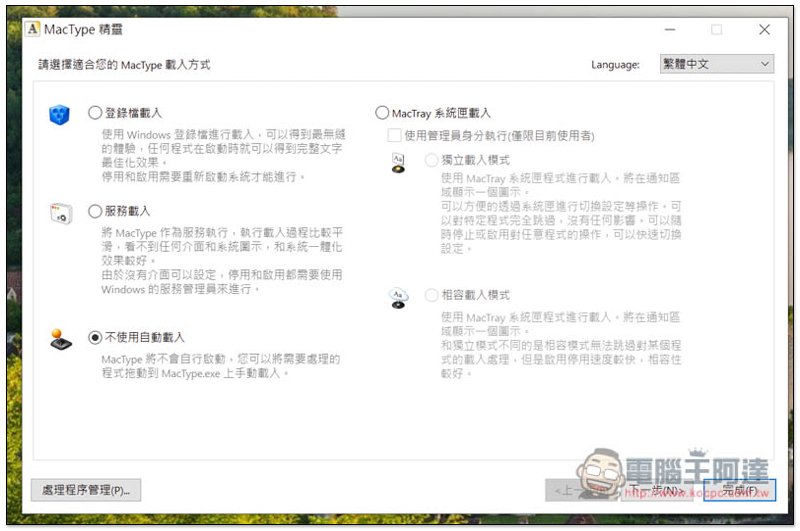Click the compatible load mode icon
The image size is (800, 531).
pos(398,298)
